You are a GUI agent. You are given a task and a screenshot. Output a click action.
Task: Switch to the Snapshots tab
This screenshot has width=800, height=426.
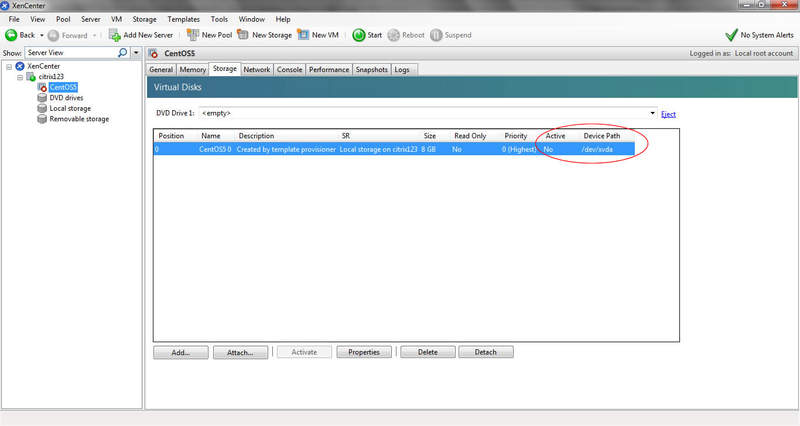click(371, 70)
